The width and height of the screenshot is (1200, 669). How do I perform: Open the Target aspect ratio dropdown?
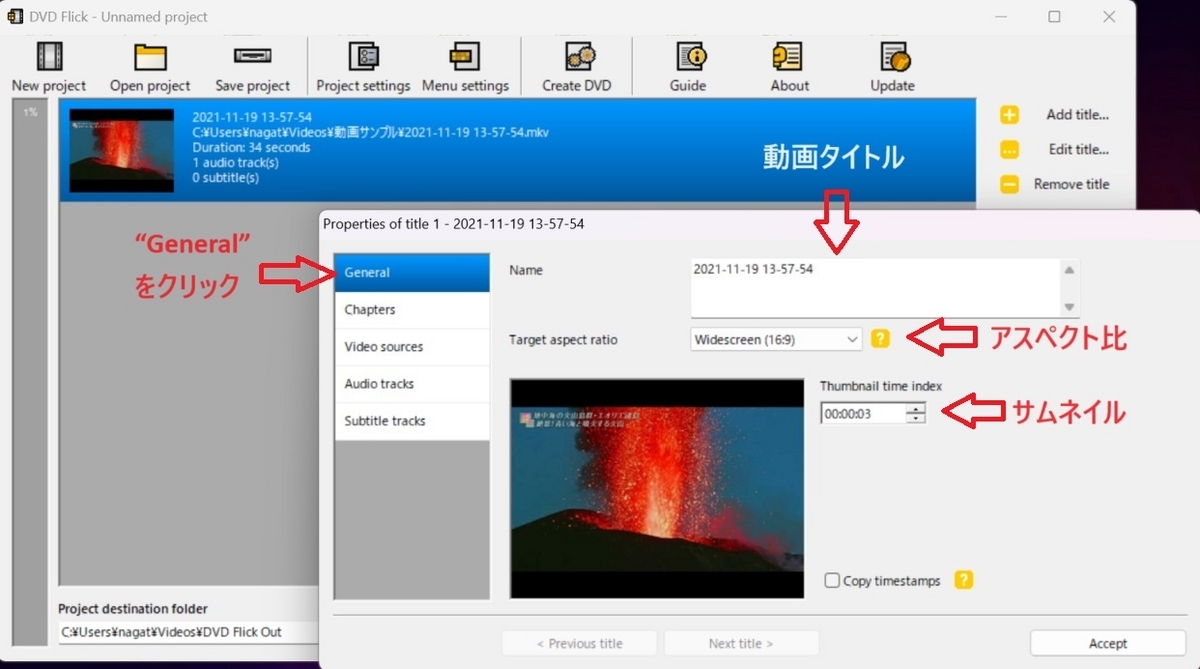[x=776, y=340]
